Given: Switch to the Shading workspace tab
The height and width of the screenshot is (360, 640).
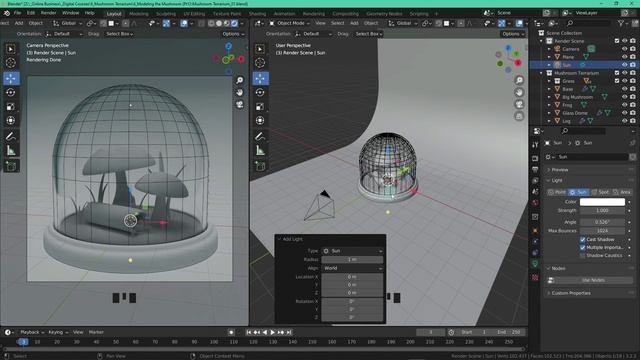Looking at the screenshot, I should coord(257,13).
